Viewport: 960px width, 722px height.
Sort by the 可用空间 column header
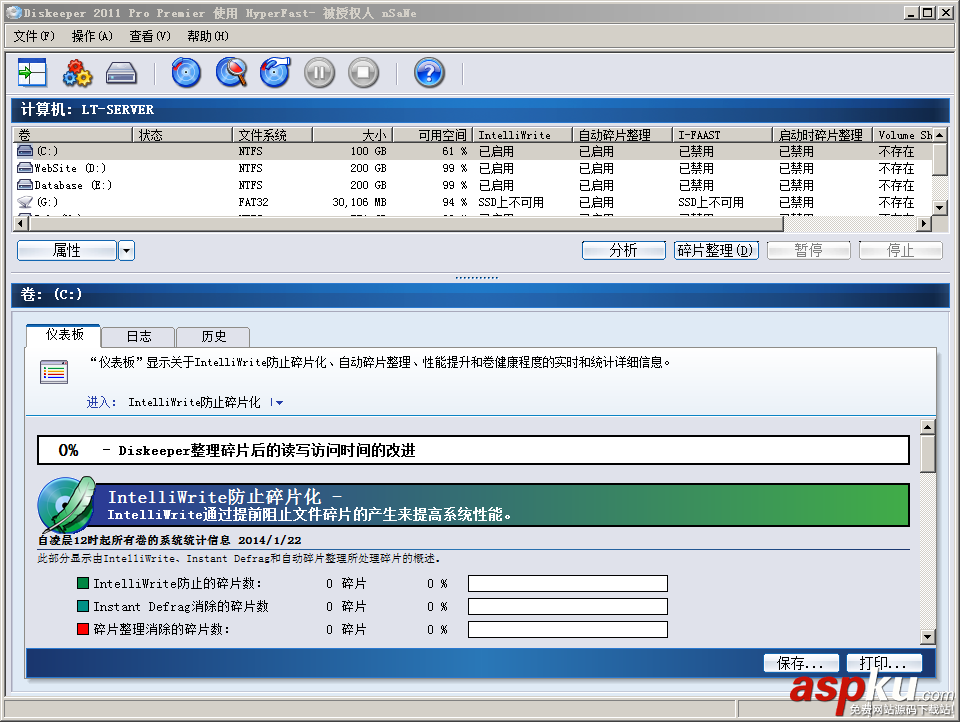click(432, 135)
